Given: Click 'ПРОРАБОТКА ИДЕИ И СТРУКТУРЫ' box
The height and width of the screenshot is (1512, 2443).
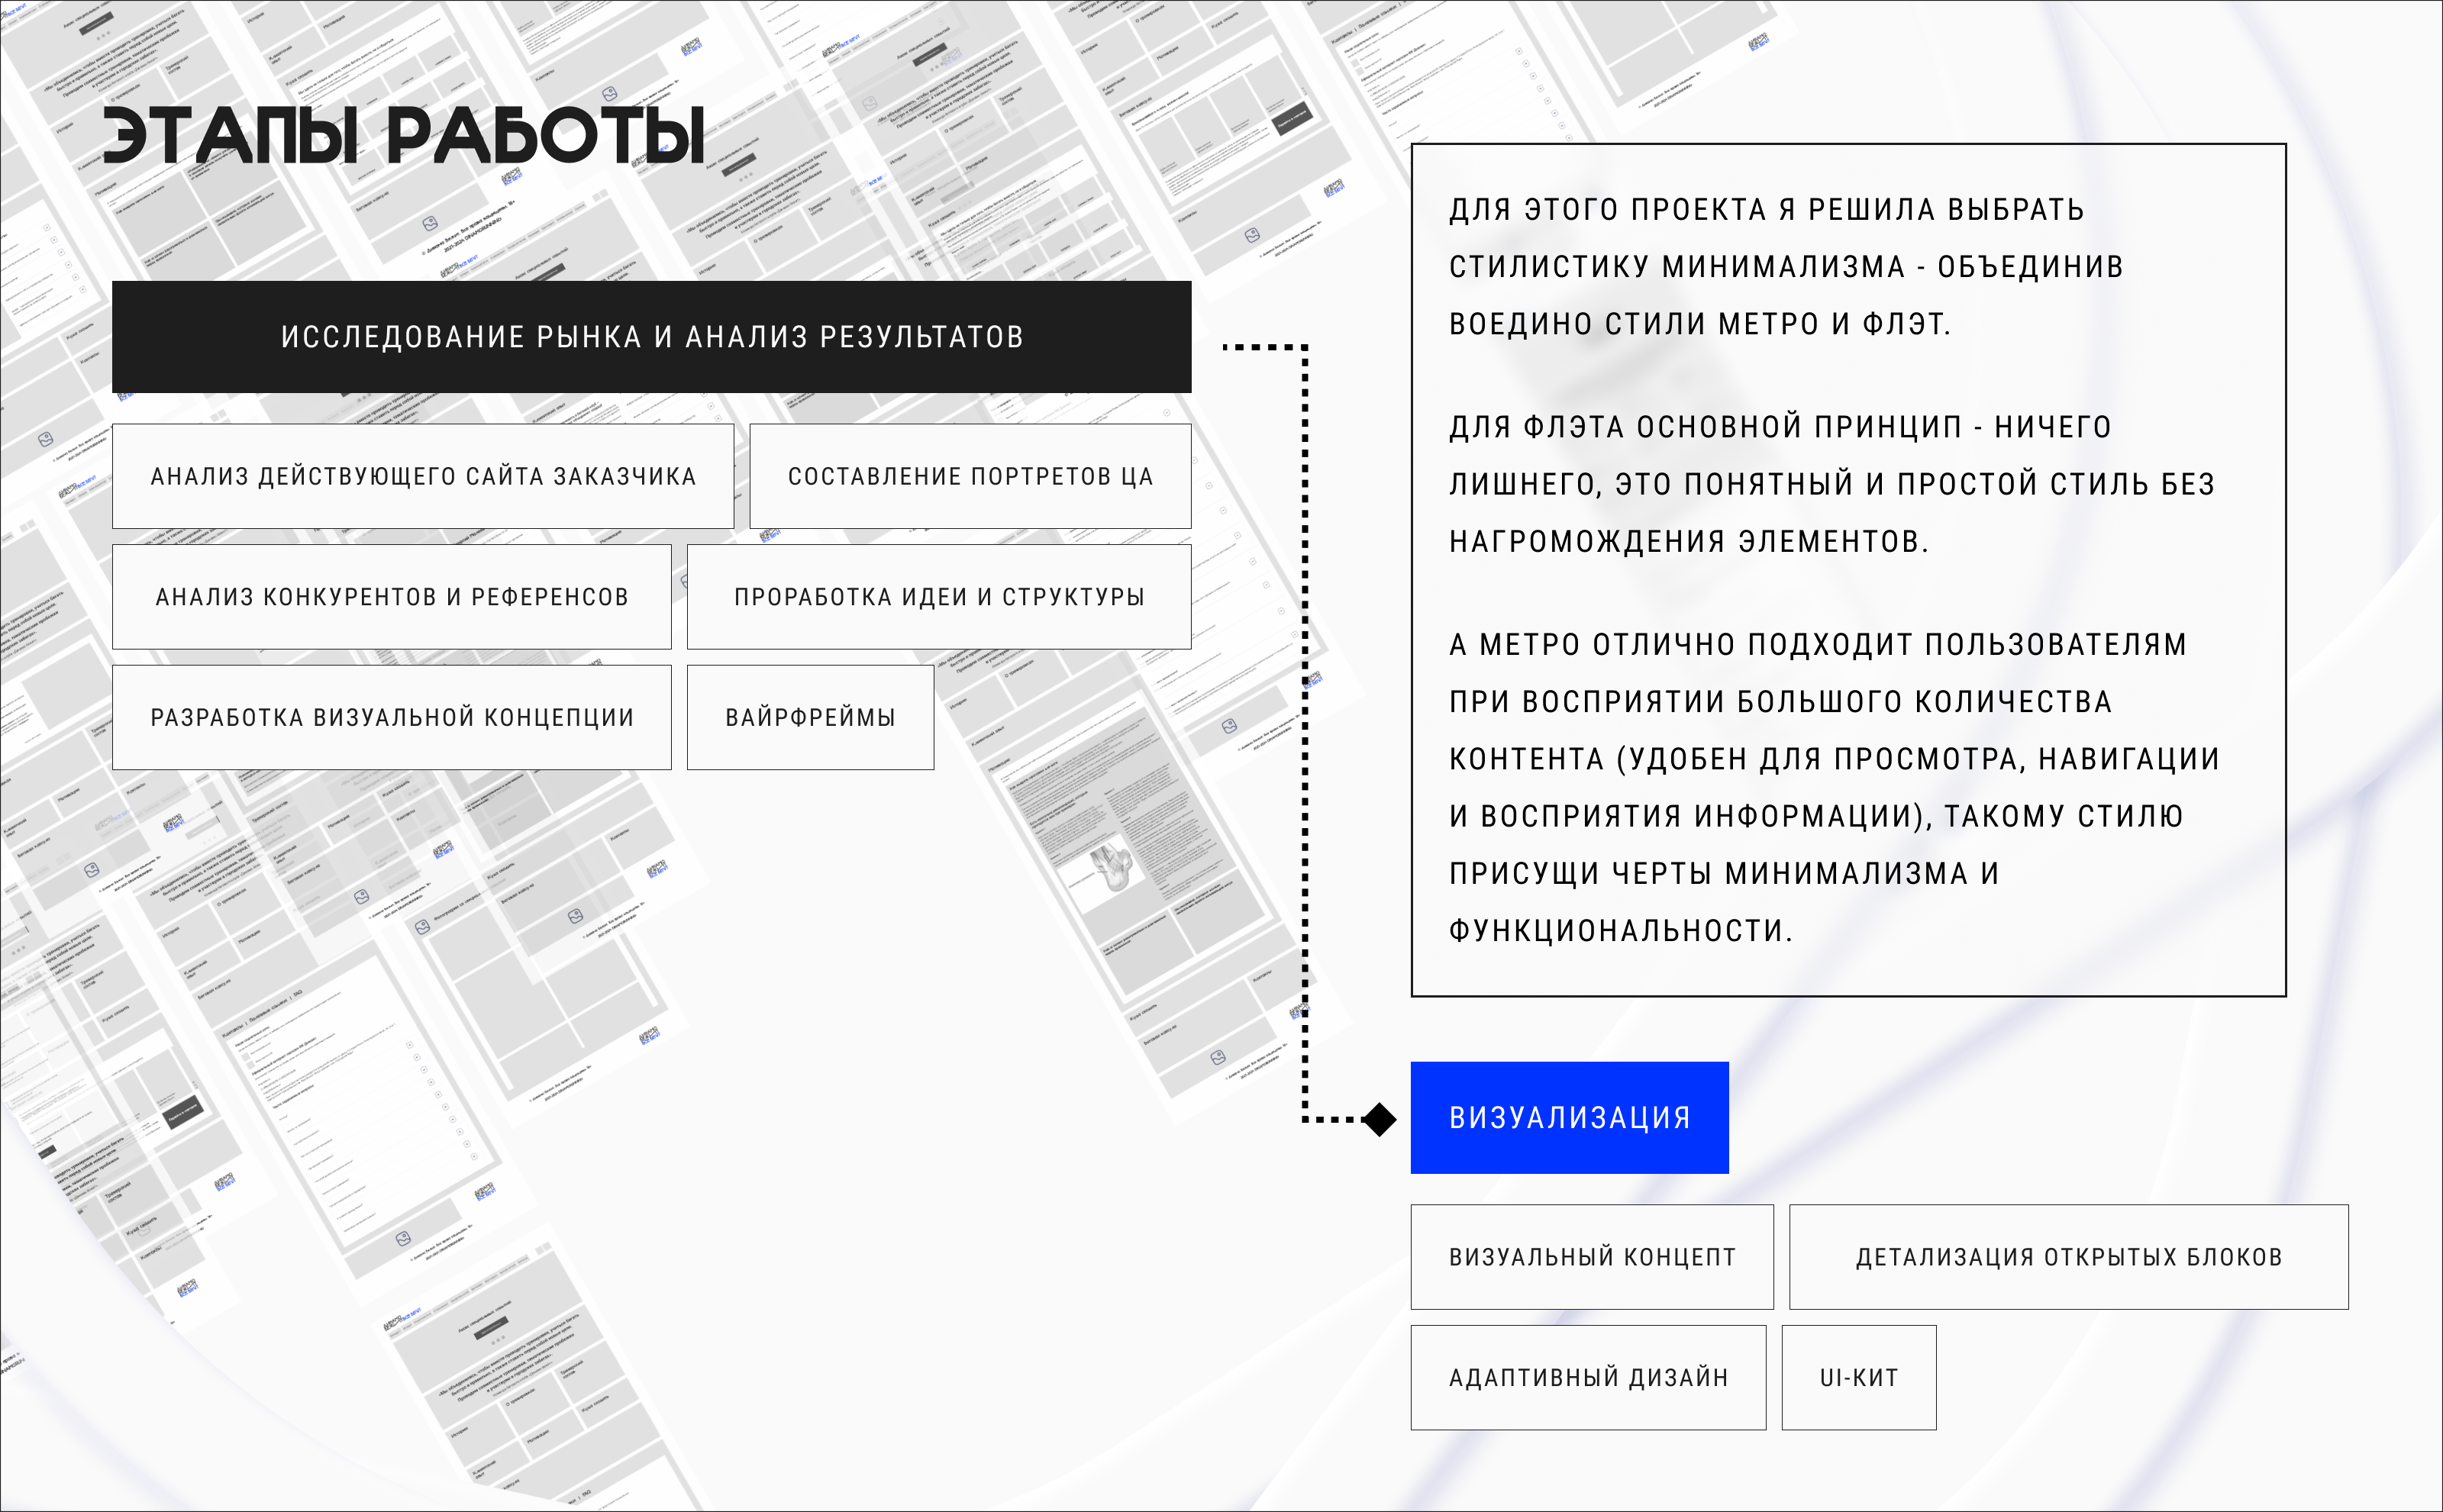Looking at the screenshot, I should click(x=939, y=597).
